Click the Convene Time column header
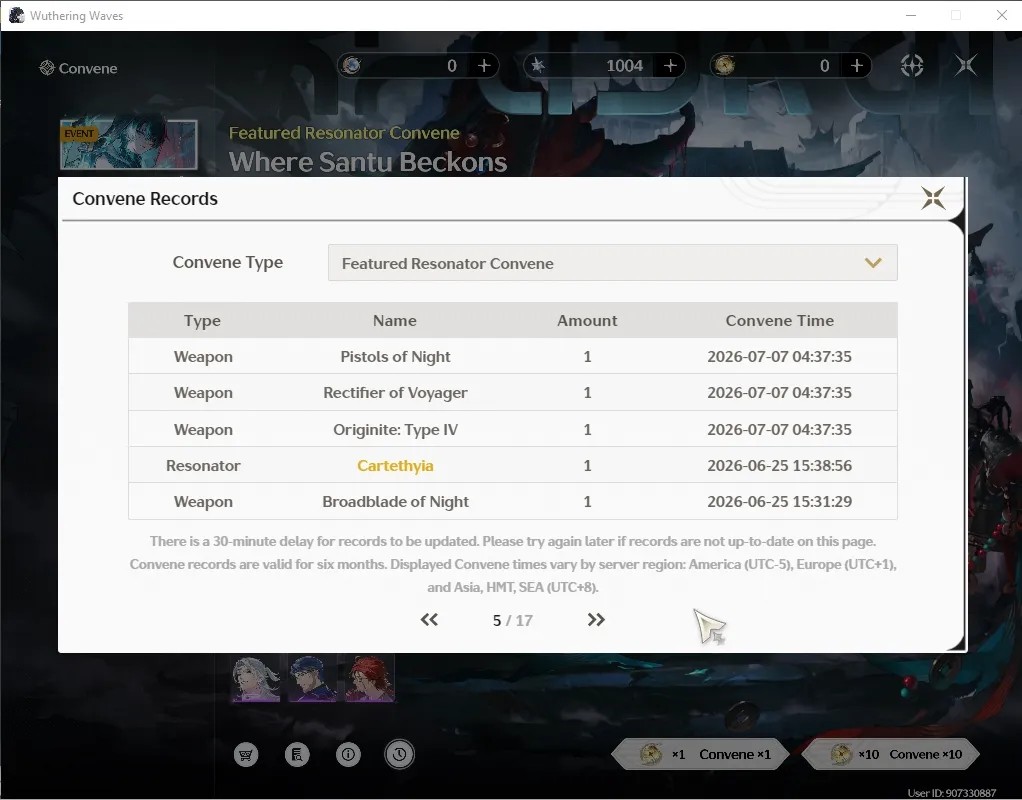This screenshot has height=800, width=1022. [780, 320]
